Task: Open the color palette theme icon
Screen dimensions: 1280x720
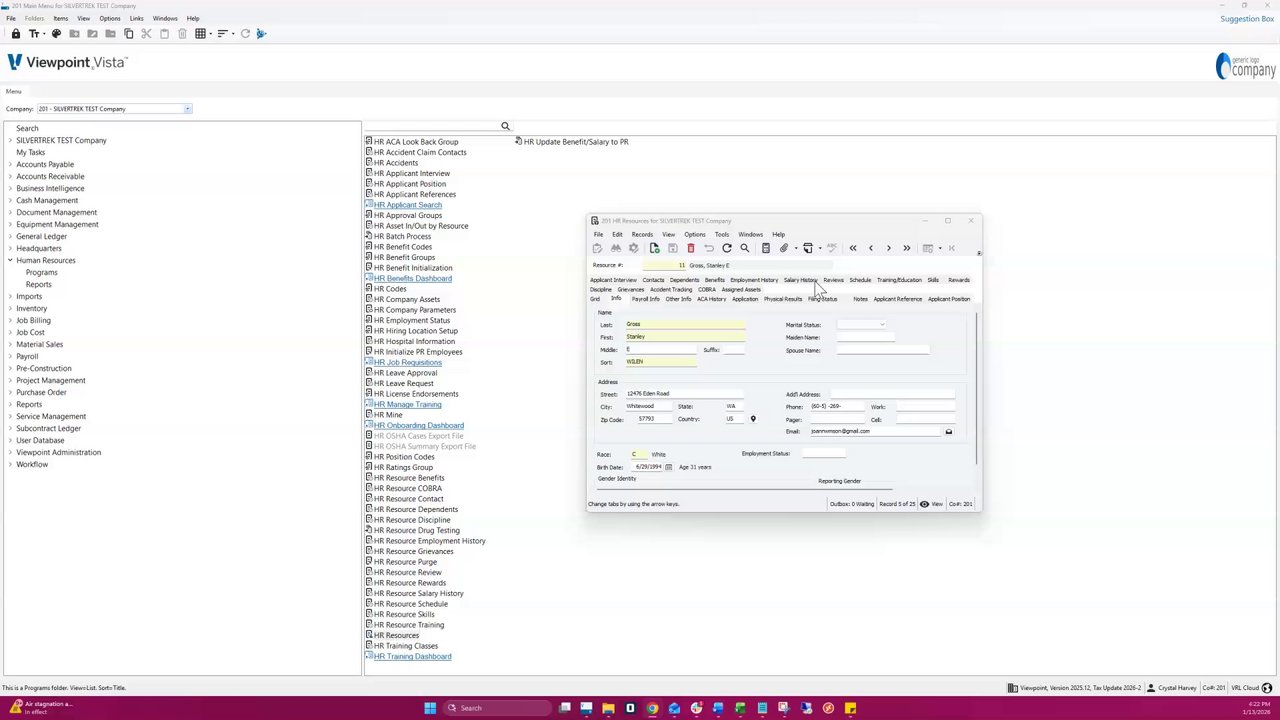Action: click(56, 34)
